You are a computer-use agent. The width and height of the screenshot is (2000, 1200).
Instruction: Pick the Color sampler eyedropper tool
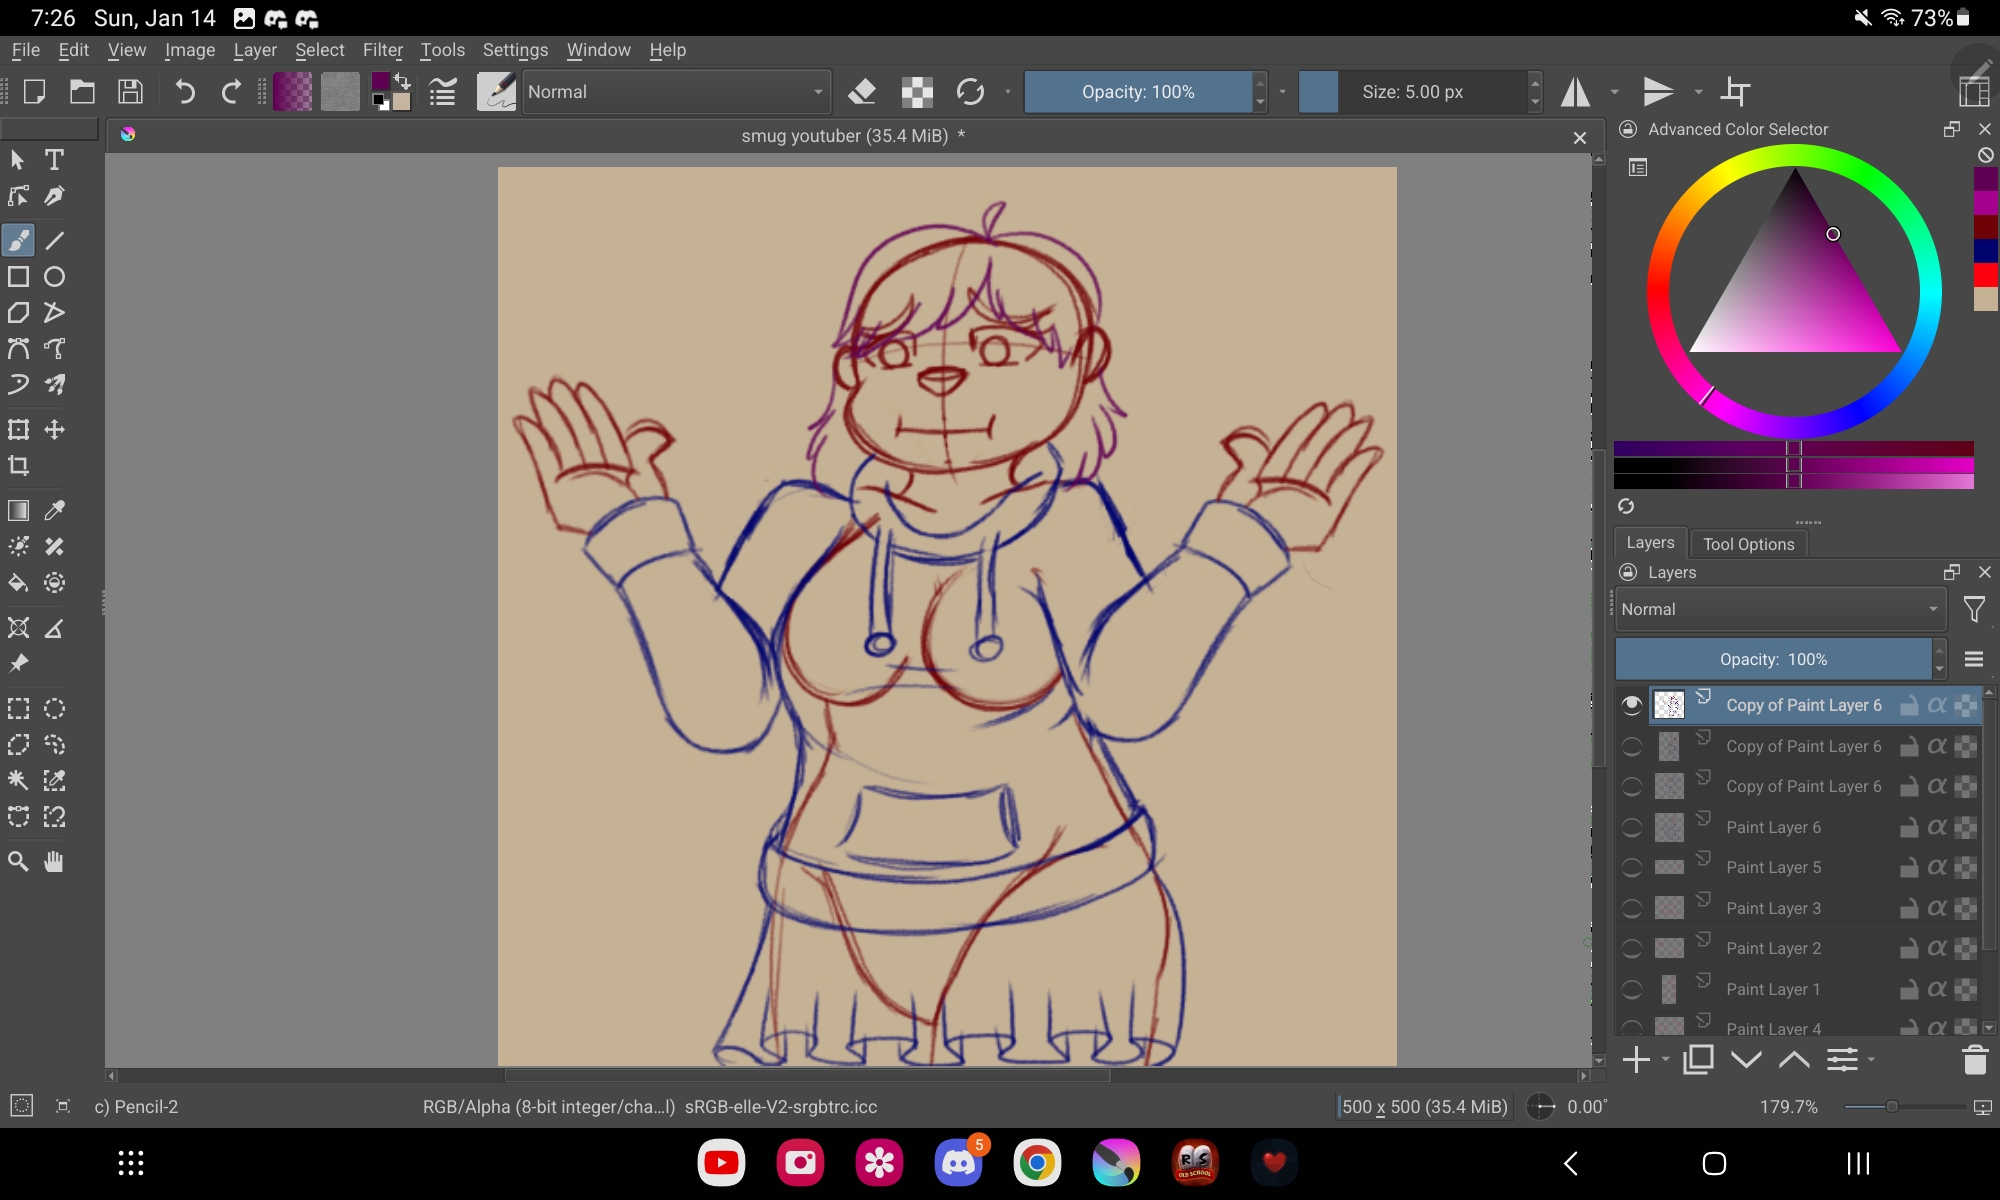coord(55,510)
